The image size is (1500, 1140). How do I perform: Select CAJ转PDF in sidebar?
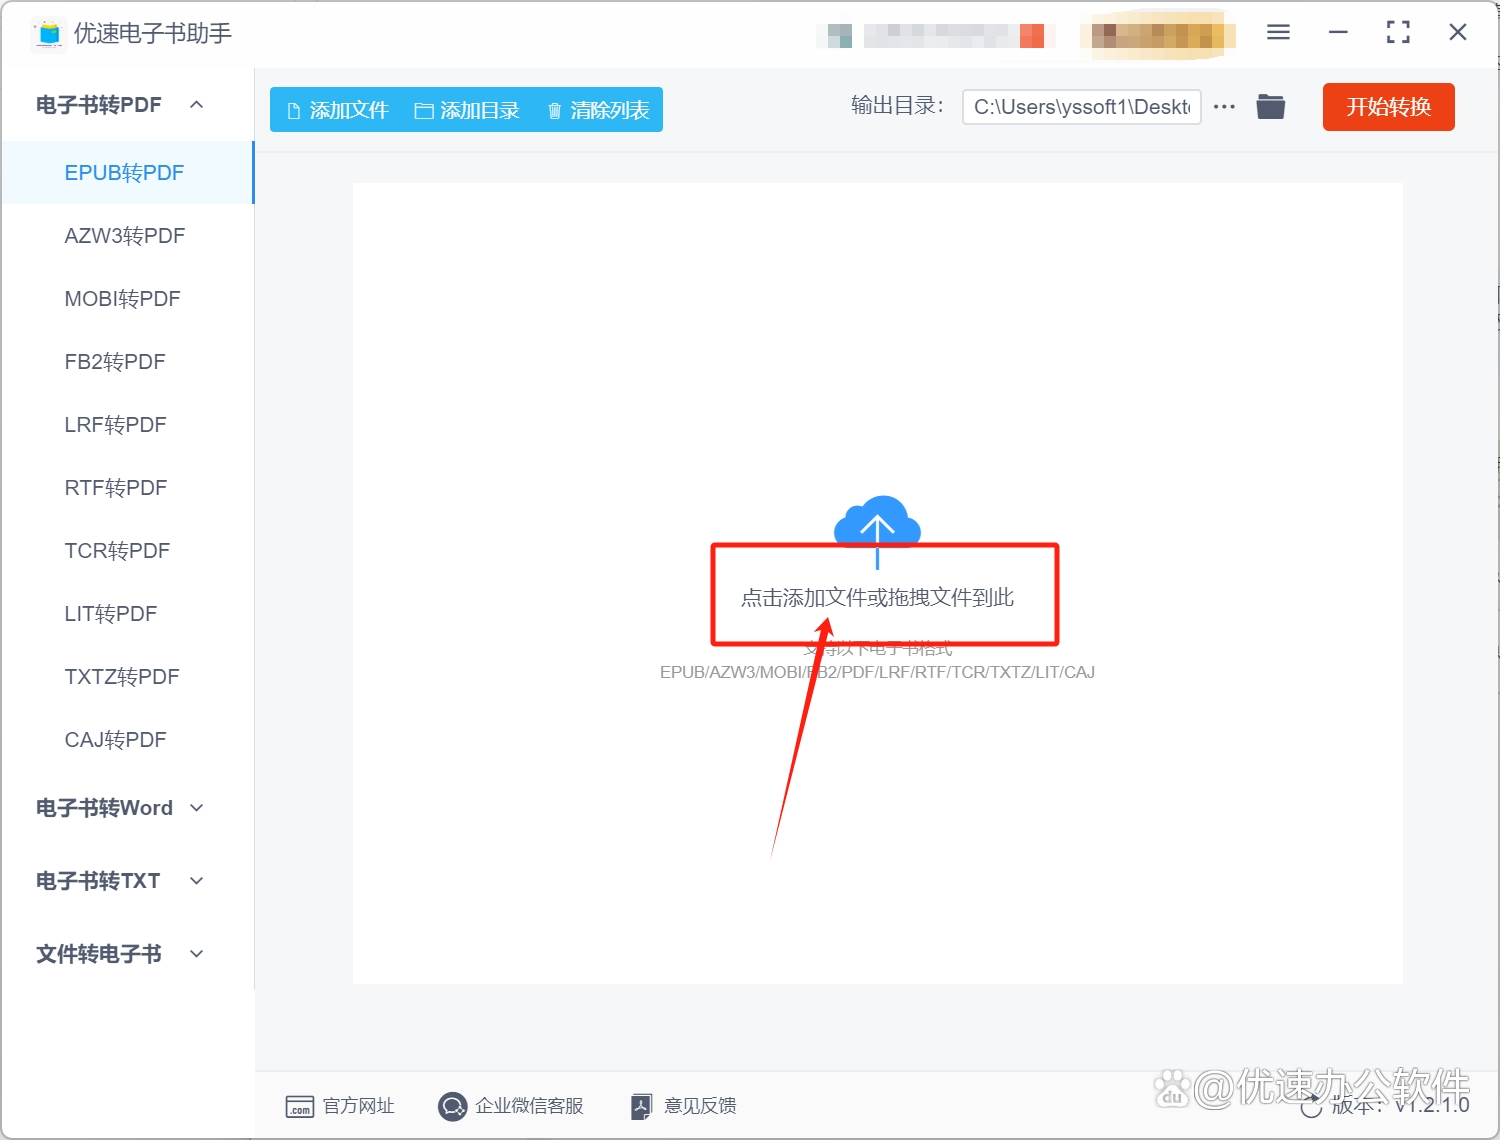pos(127,740)
